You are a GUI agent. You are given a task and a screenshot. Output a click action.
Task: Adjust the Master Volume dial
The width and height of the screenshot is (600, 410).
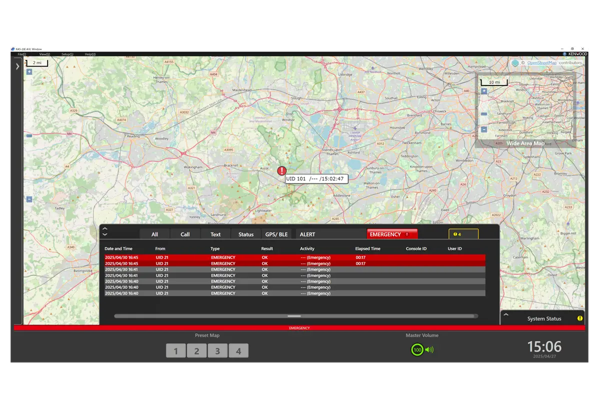coord(417,350)
